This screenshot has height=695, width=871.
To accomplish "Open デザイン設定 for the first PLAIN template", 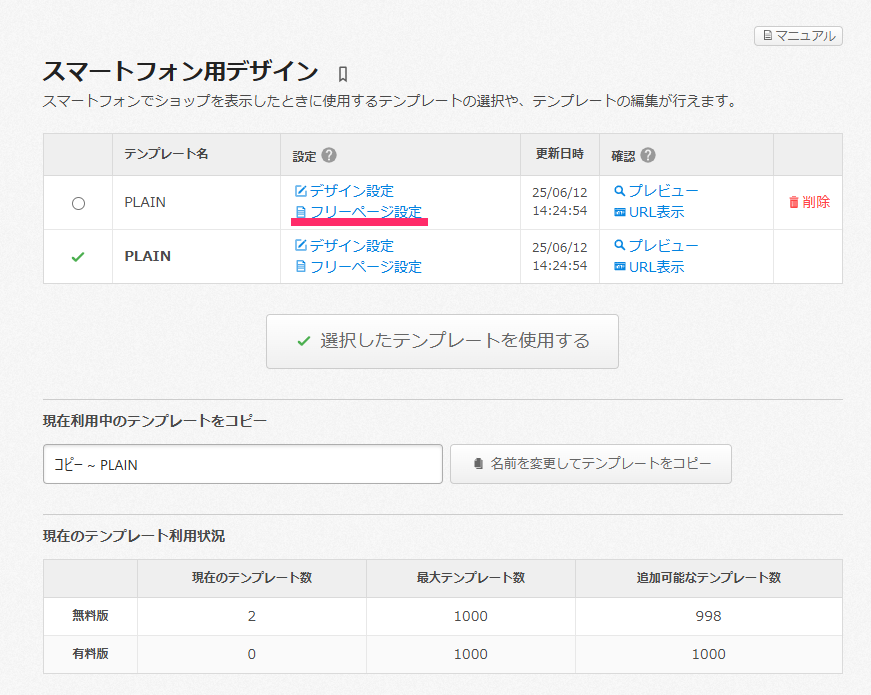I will click(351, 191).
